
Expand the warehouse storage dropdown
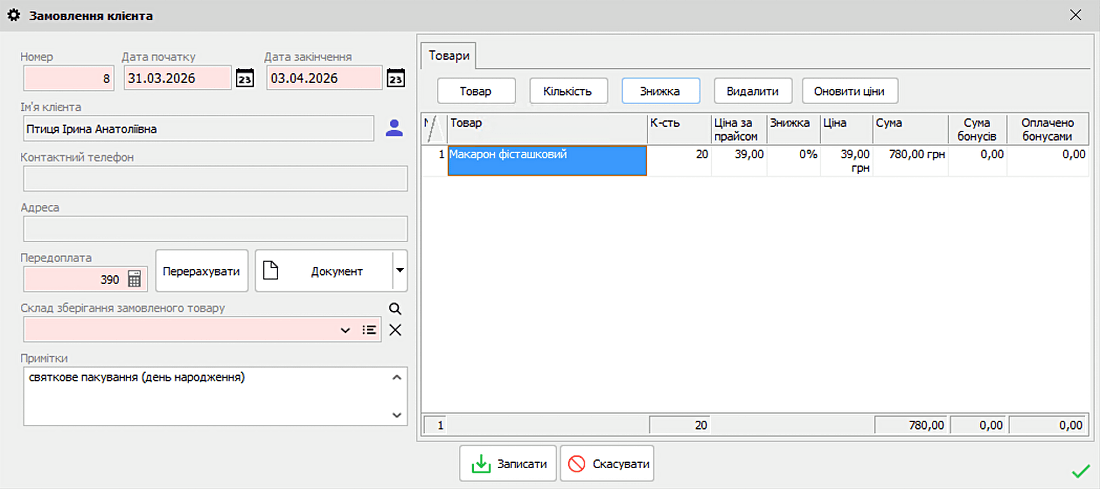click(x=346, y=330)
